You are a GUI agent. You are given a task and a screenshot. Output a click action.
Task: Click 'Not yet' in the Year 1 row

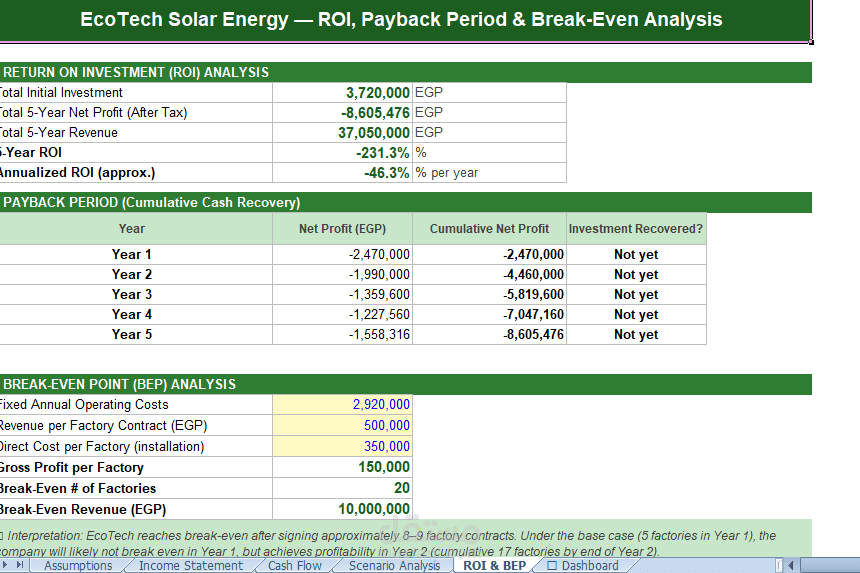636,254
